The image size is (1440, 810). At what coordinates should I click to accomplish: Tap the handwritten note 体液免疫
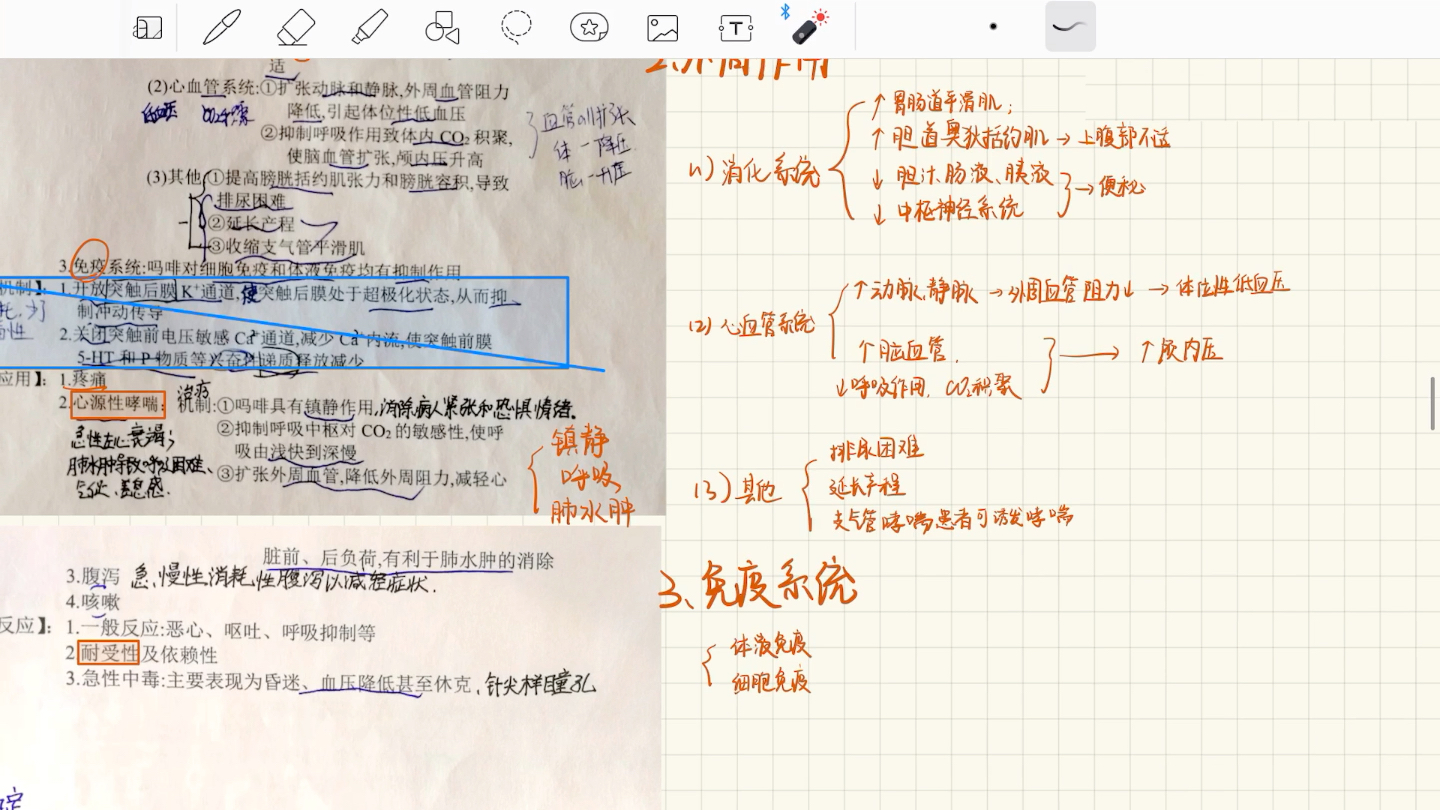coord(770,646)
